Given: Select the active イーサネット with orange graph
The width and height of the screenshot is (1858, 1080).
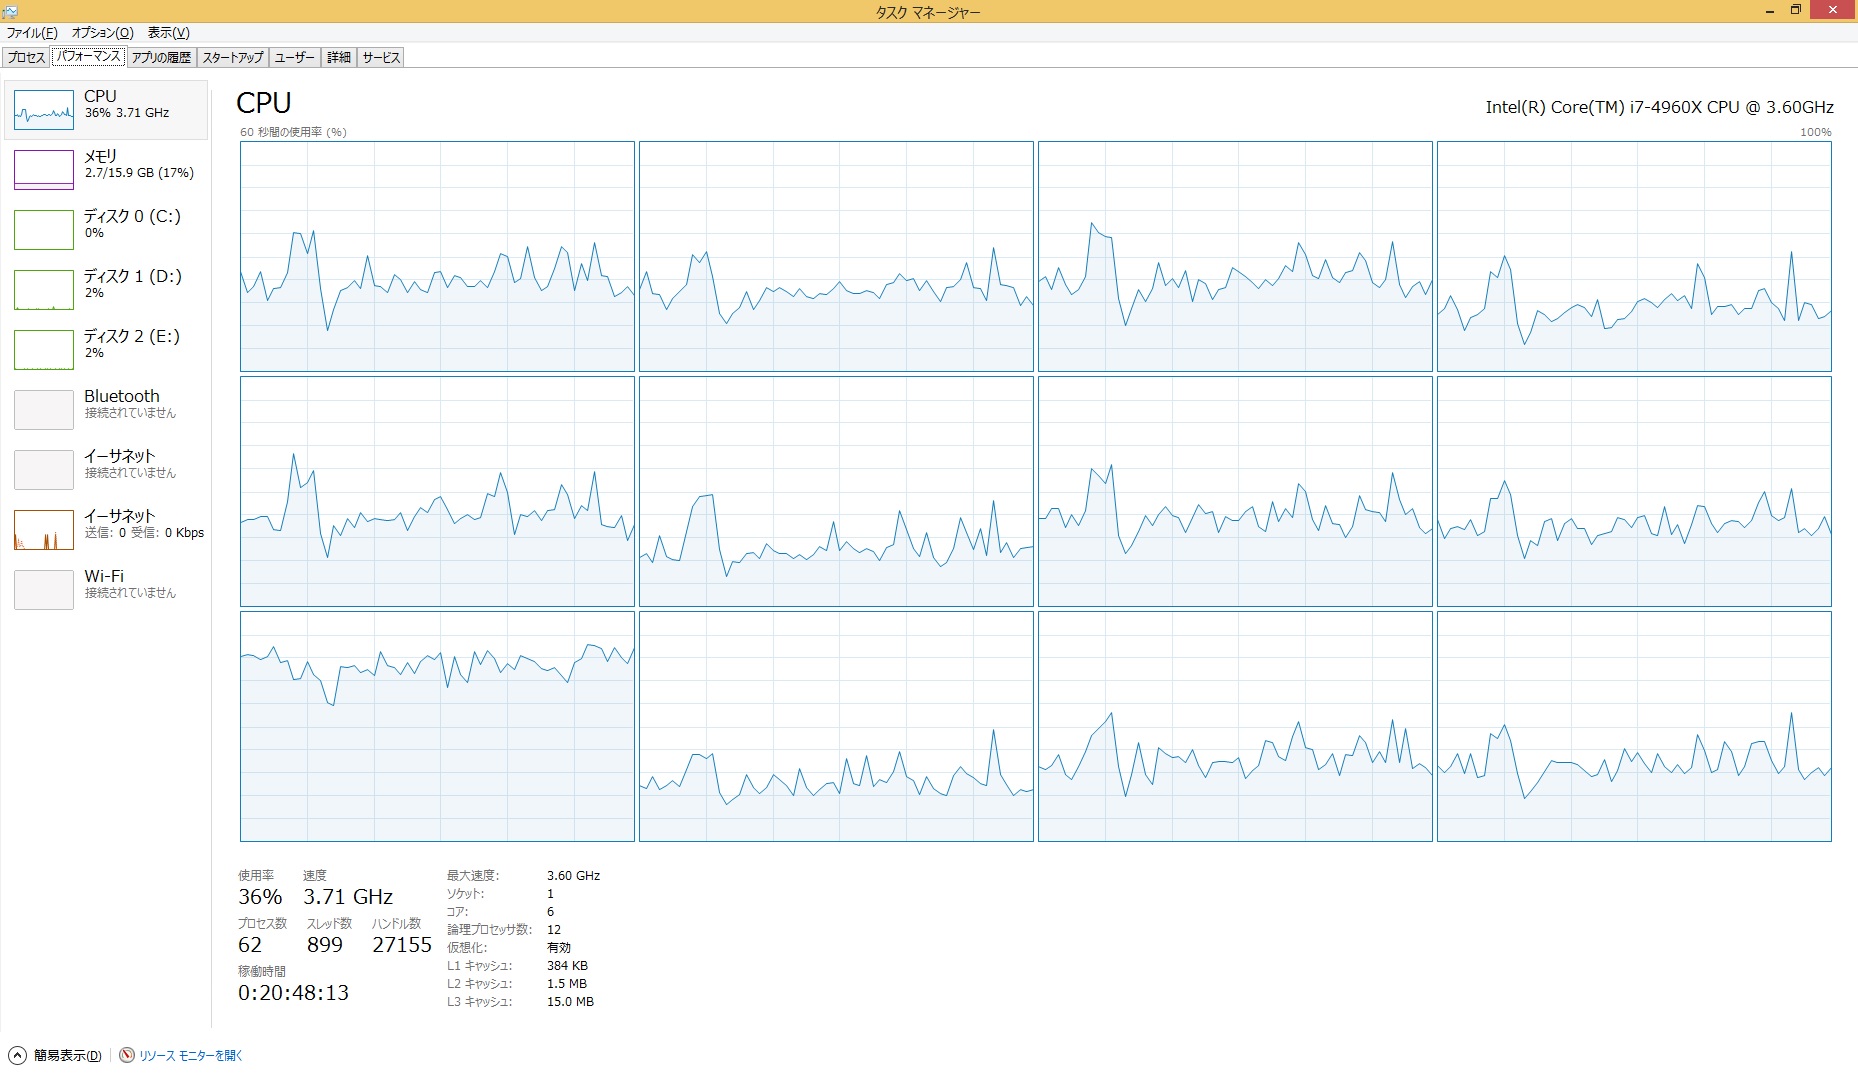Looking at the screenshot, I should click(106, 529).
